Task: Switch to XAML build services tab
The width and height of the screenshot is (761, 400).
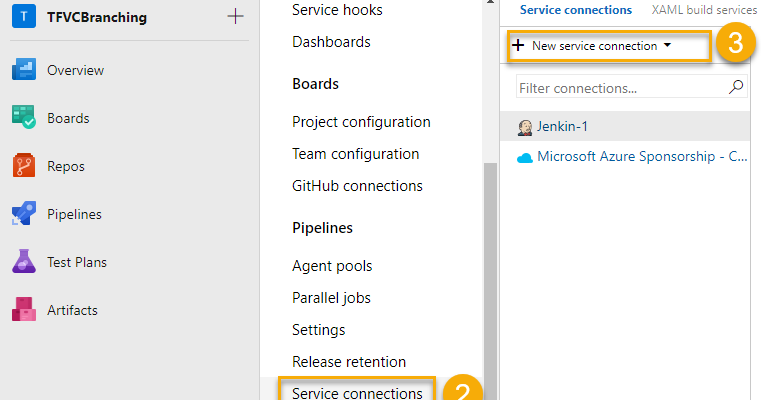Action: (704, 10)
